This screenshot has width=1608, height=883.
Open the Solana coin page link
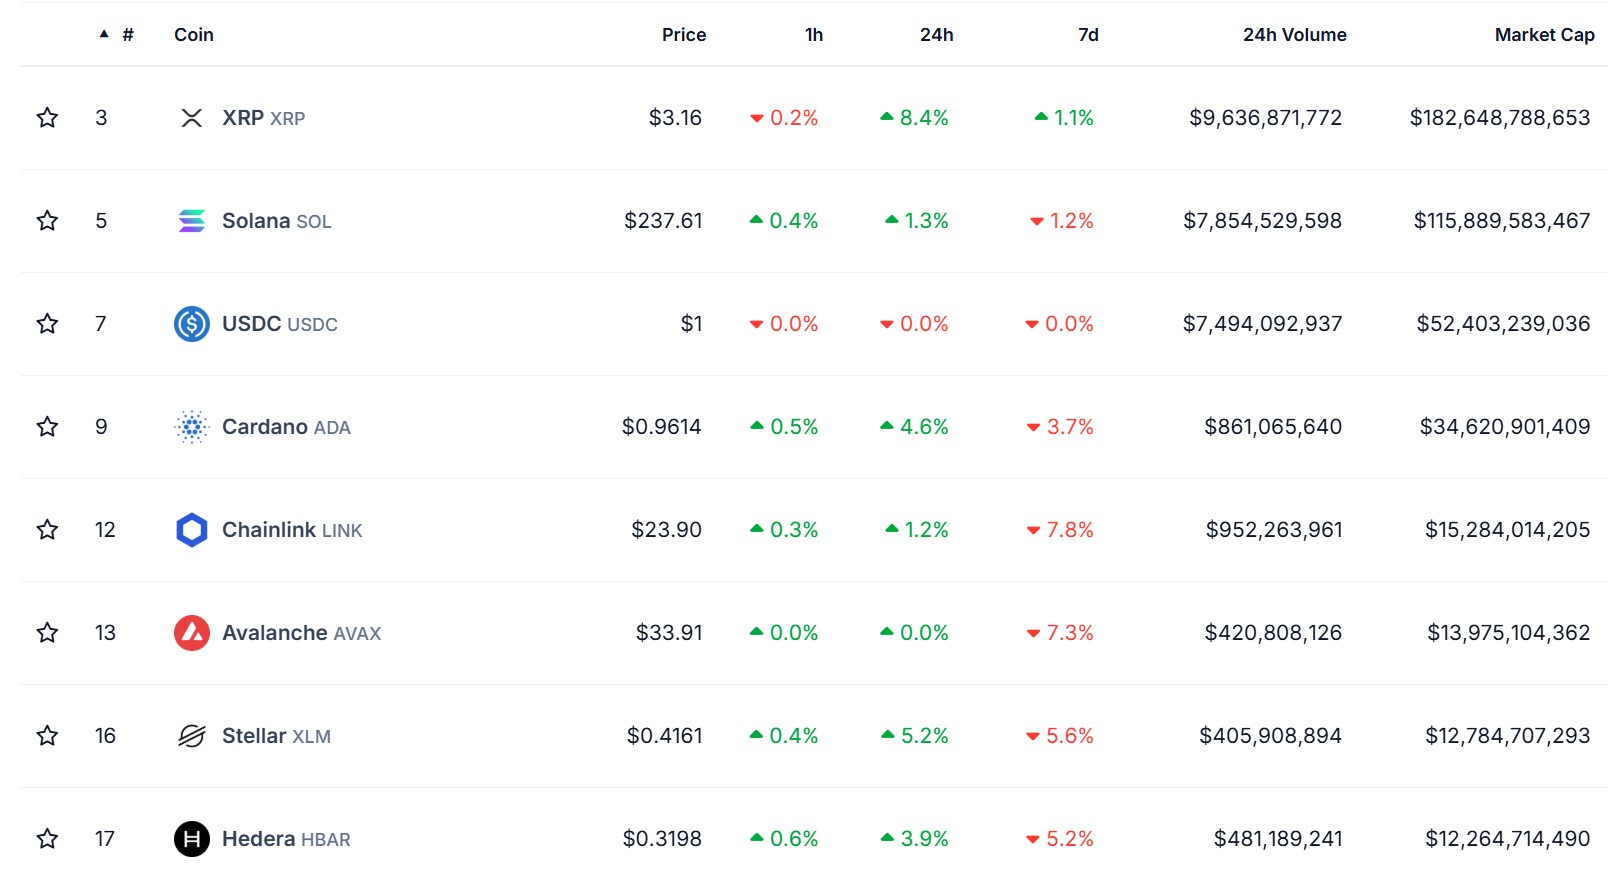tap(258, 220)
